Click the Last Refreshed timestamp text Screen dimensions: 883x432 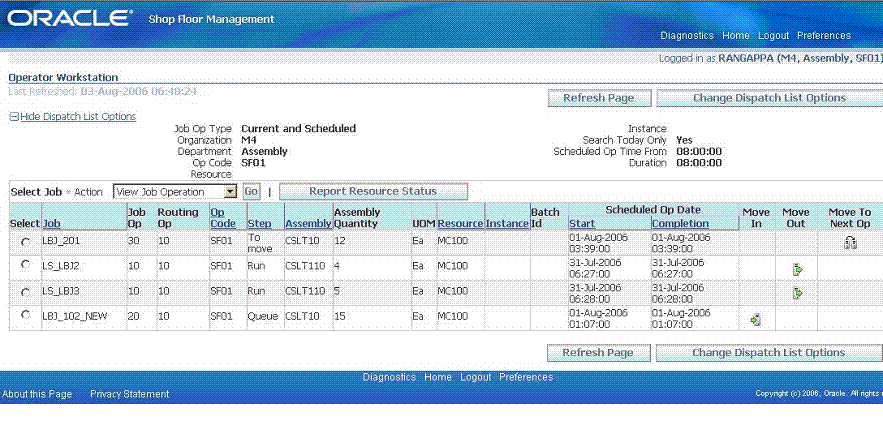point(102,91)
